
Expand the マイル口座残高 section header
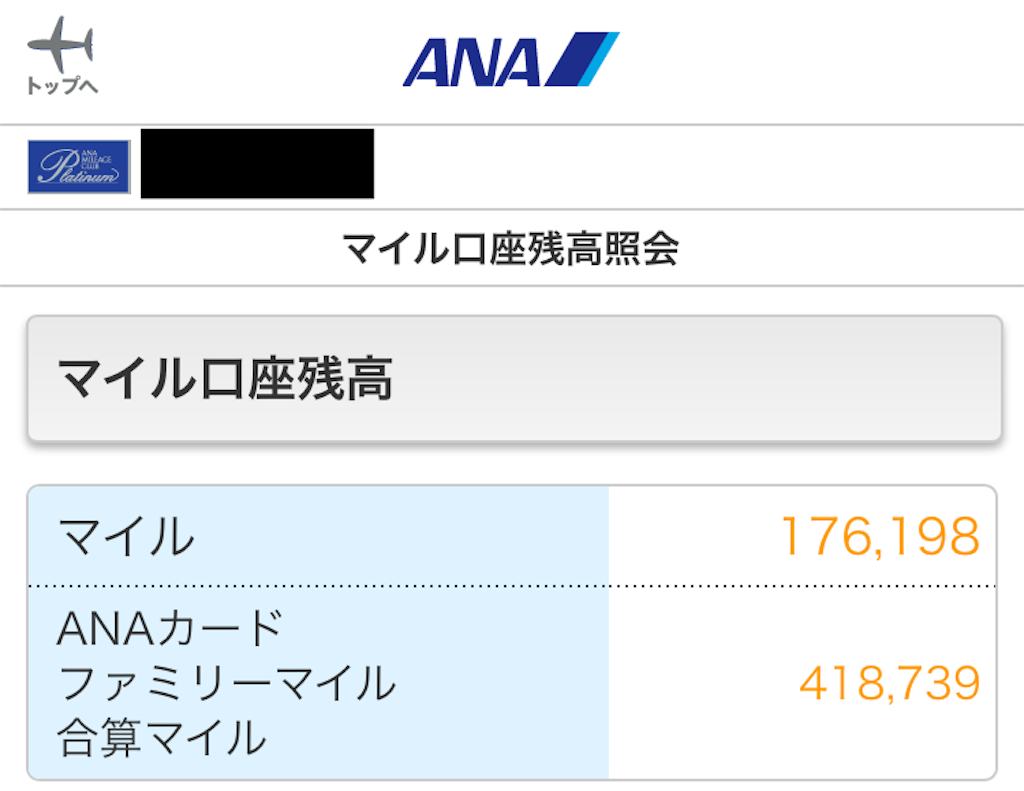(x=513, y=379)
